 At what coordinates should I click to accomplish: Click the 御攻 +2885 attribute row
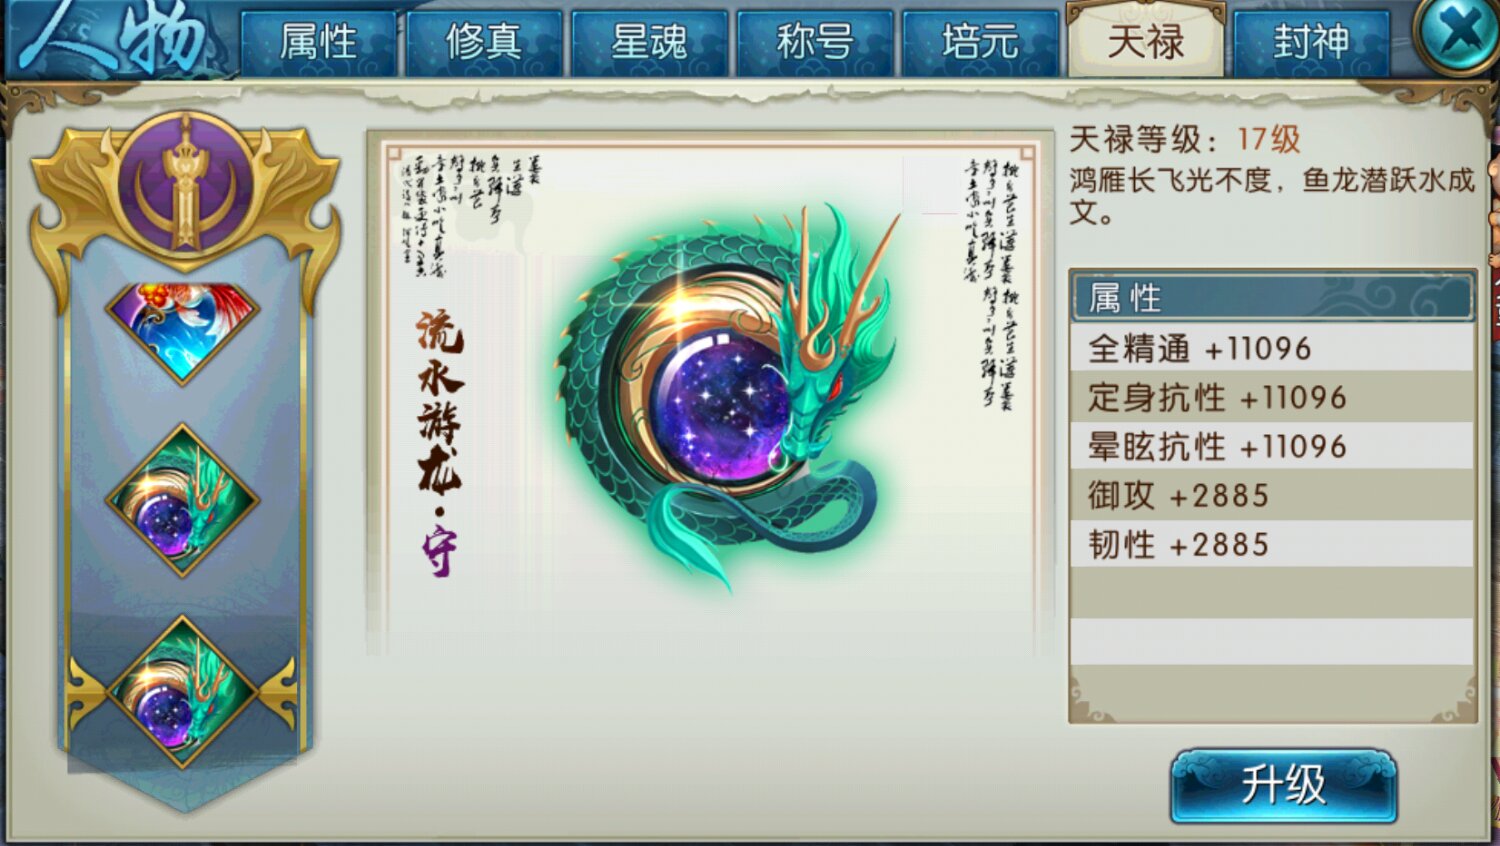pyautogui.click(x=1272, y=495)
